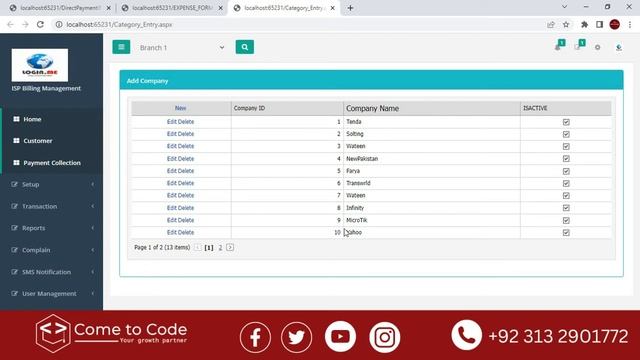640x360 pixels.
Task: Toggle ISACTIVE checkbox for Yahoo
Action: click(566, 233)
